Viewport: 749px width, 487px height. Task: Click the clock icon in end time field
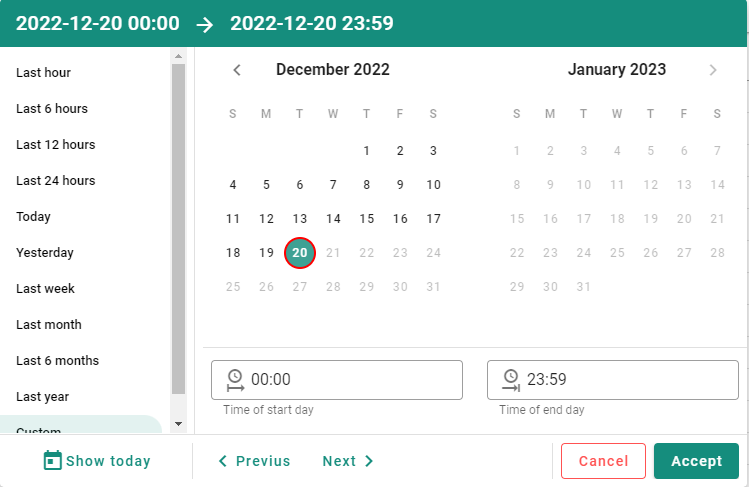(x=511, y=381)
